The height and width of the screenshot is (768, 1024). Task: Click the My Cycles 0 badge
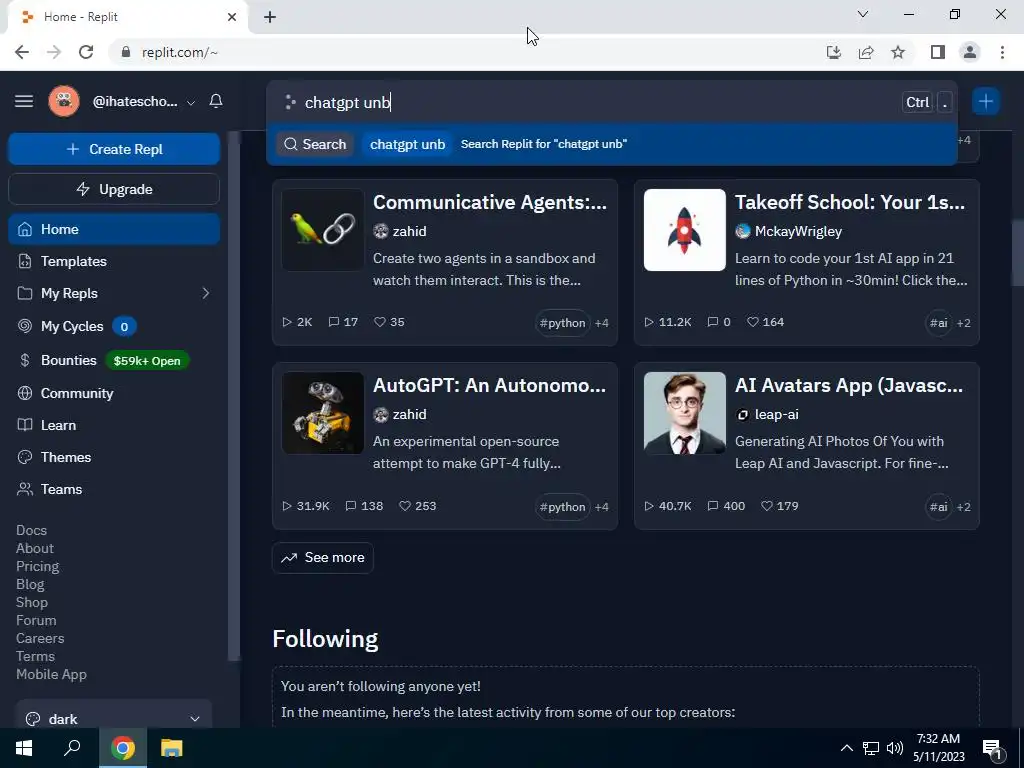click(124, 327)
